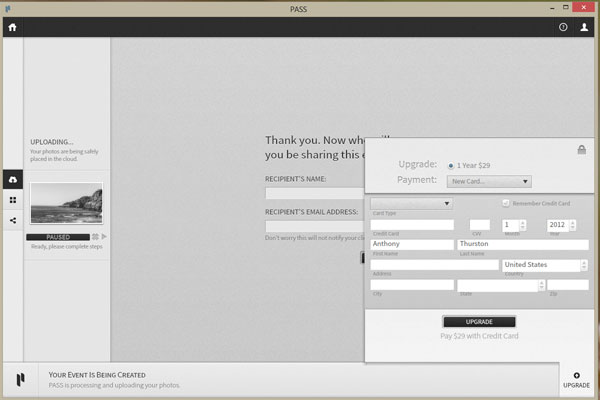600x400 pixels.
Task: Maximize the PASS window
Action: pos(565,8)
